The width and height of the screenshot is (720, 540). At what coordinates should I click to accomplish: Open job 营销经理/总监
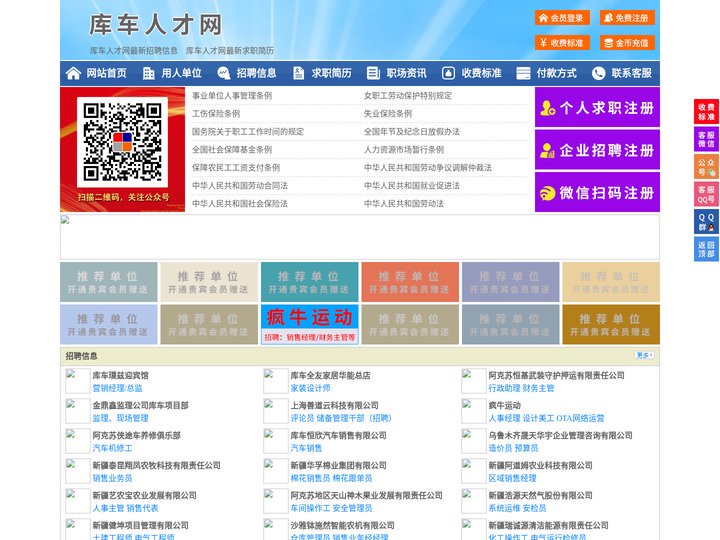click(117, 388)
